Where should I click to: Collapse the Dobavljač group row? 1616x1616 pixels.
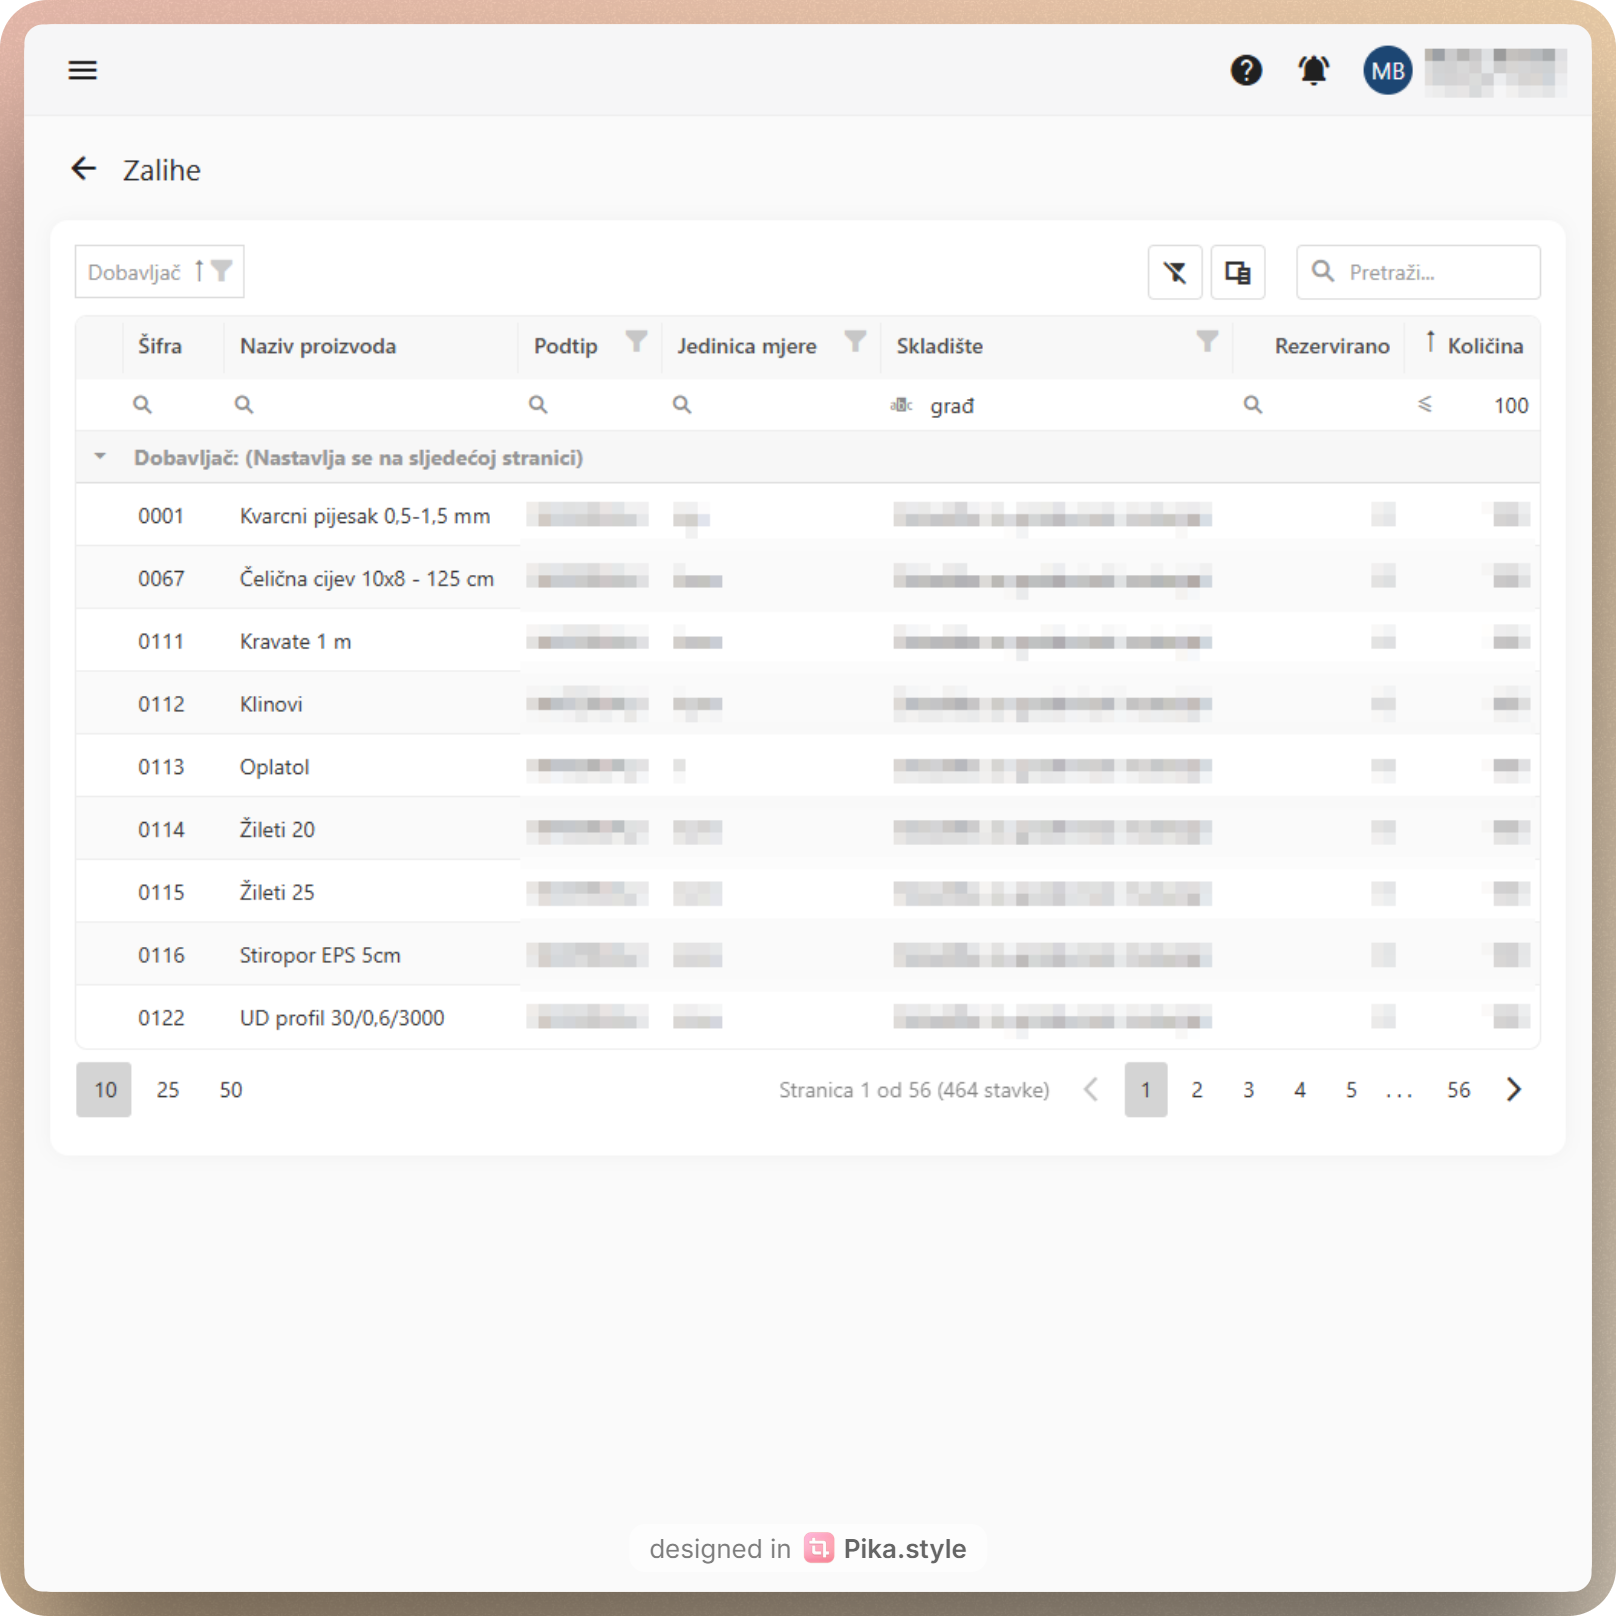coord(100,457)
